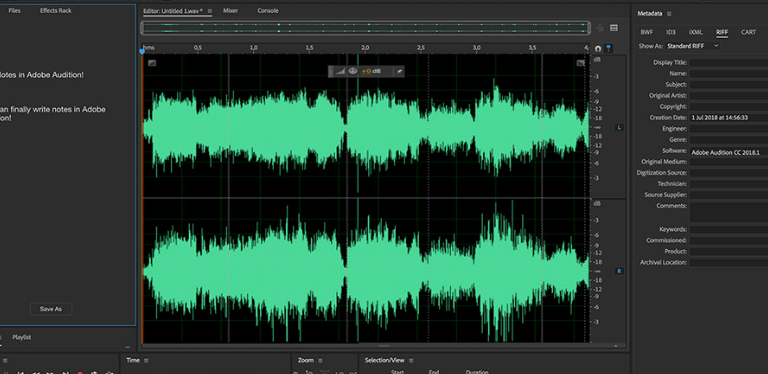This screenshot has height=374, width=768.
Task: Click the Comments text area
Action: (729, 212)
